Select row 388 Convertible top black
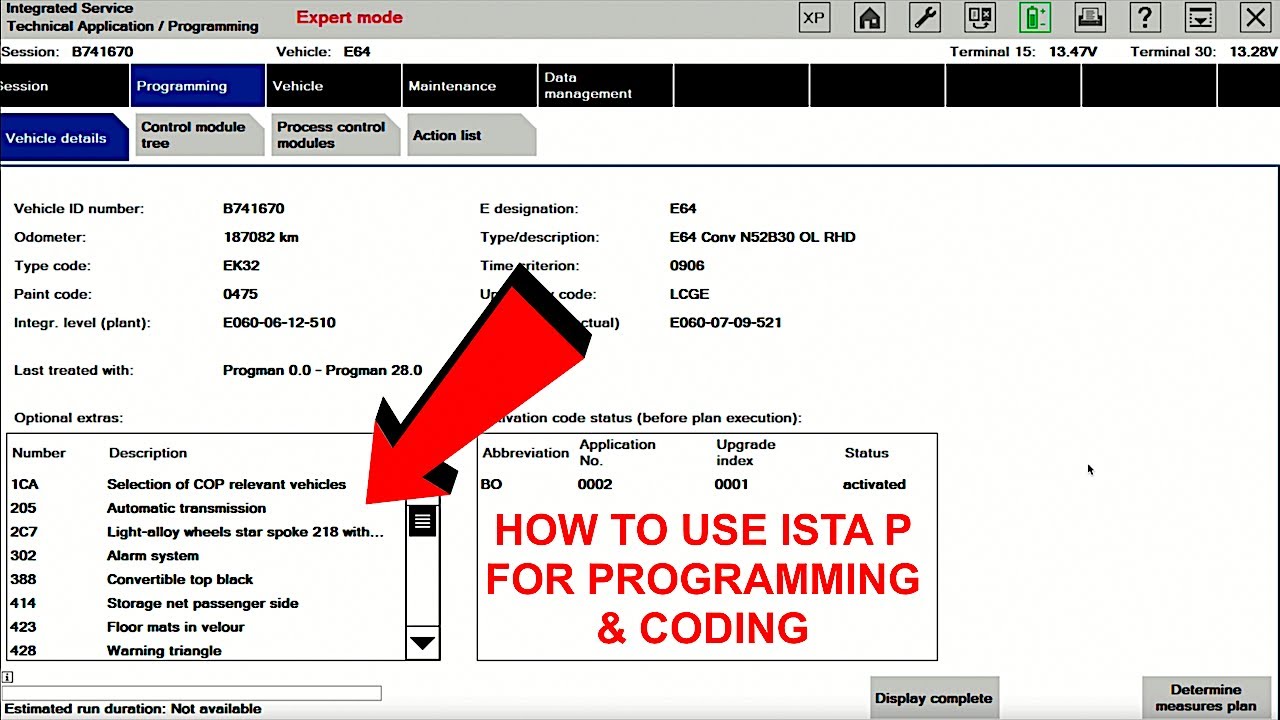Image resolution: width=1280 pixels, height=720 pixels. pos(206,579)
